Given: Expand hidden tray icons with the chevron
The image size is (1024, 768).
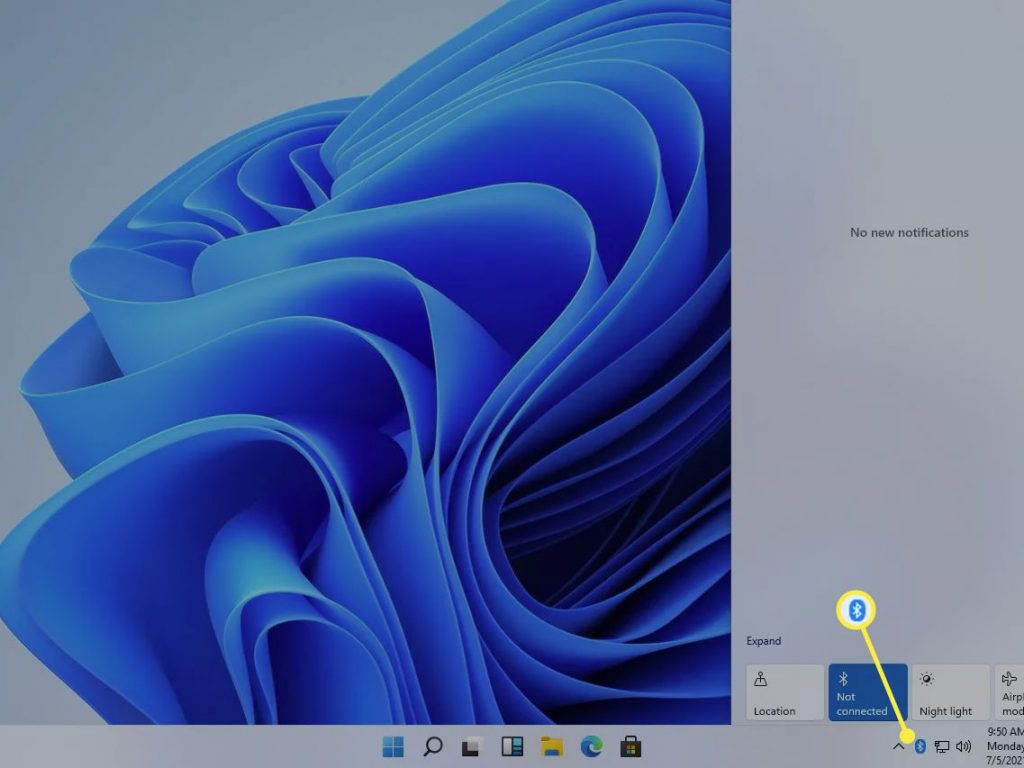Looking at the screenshot, I should [898, 745].
